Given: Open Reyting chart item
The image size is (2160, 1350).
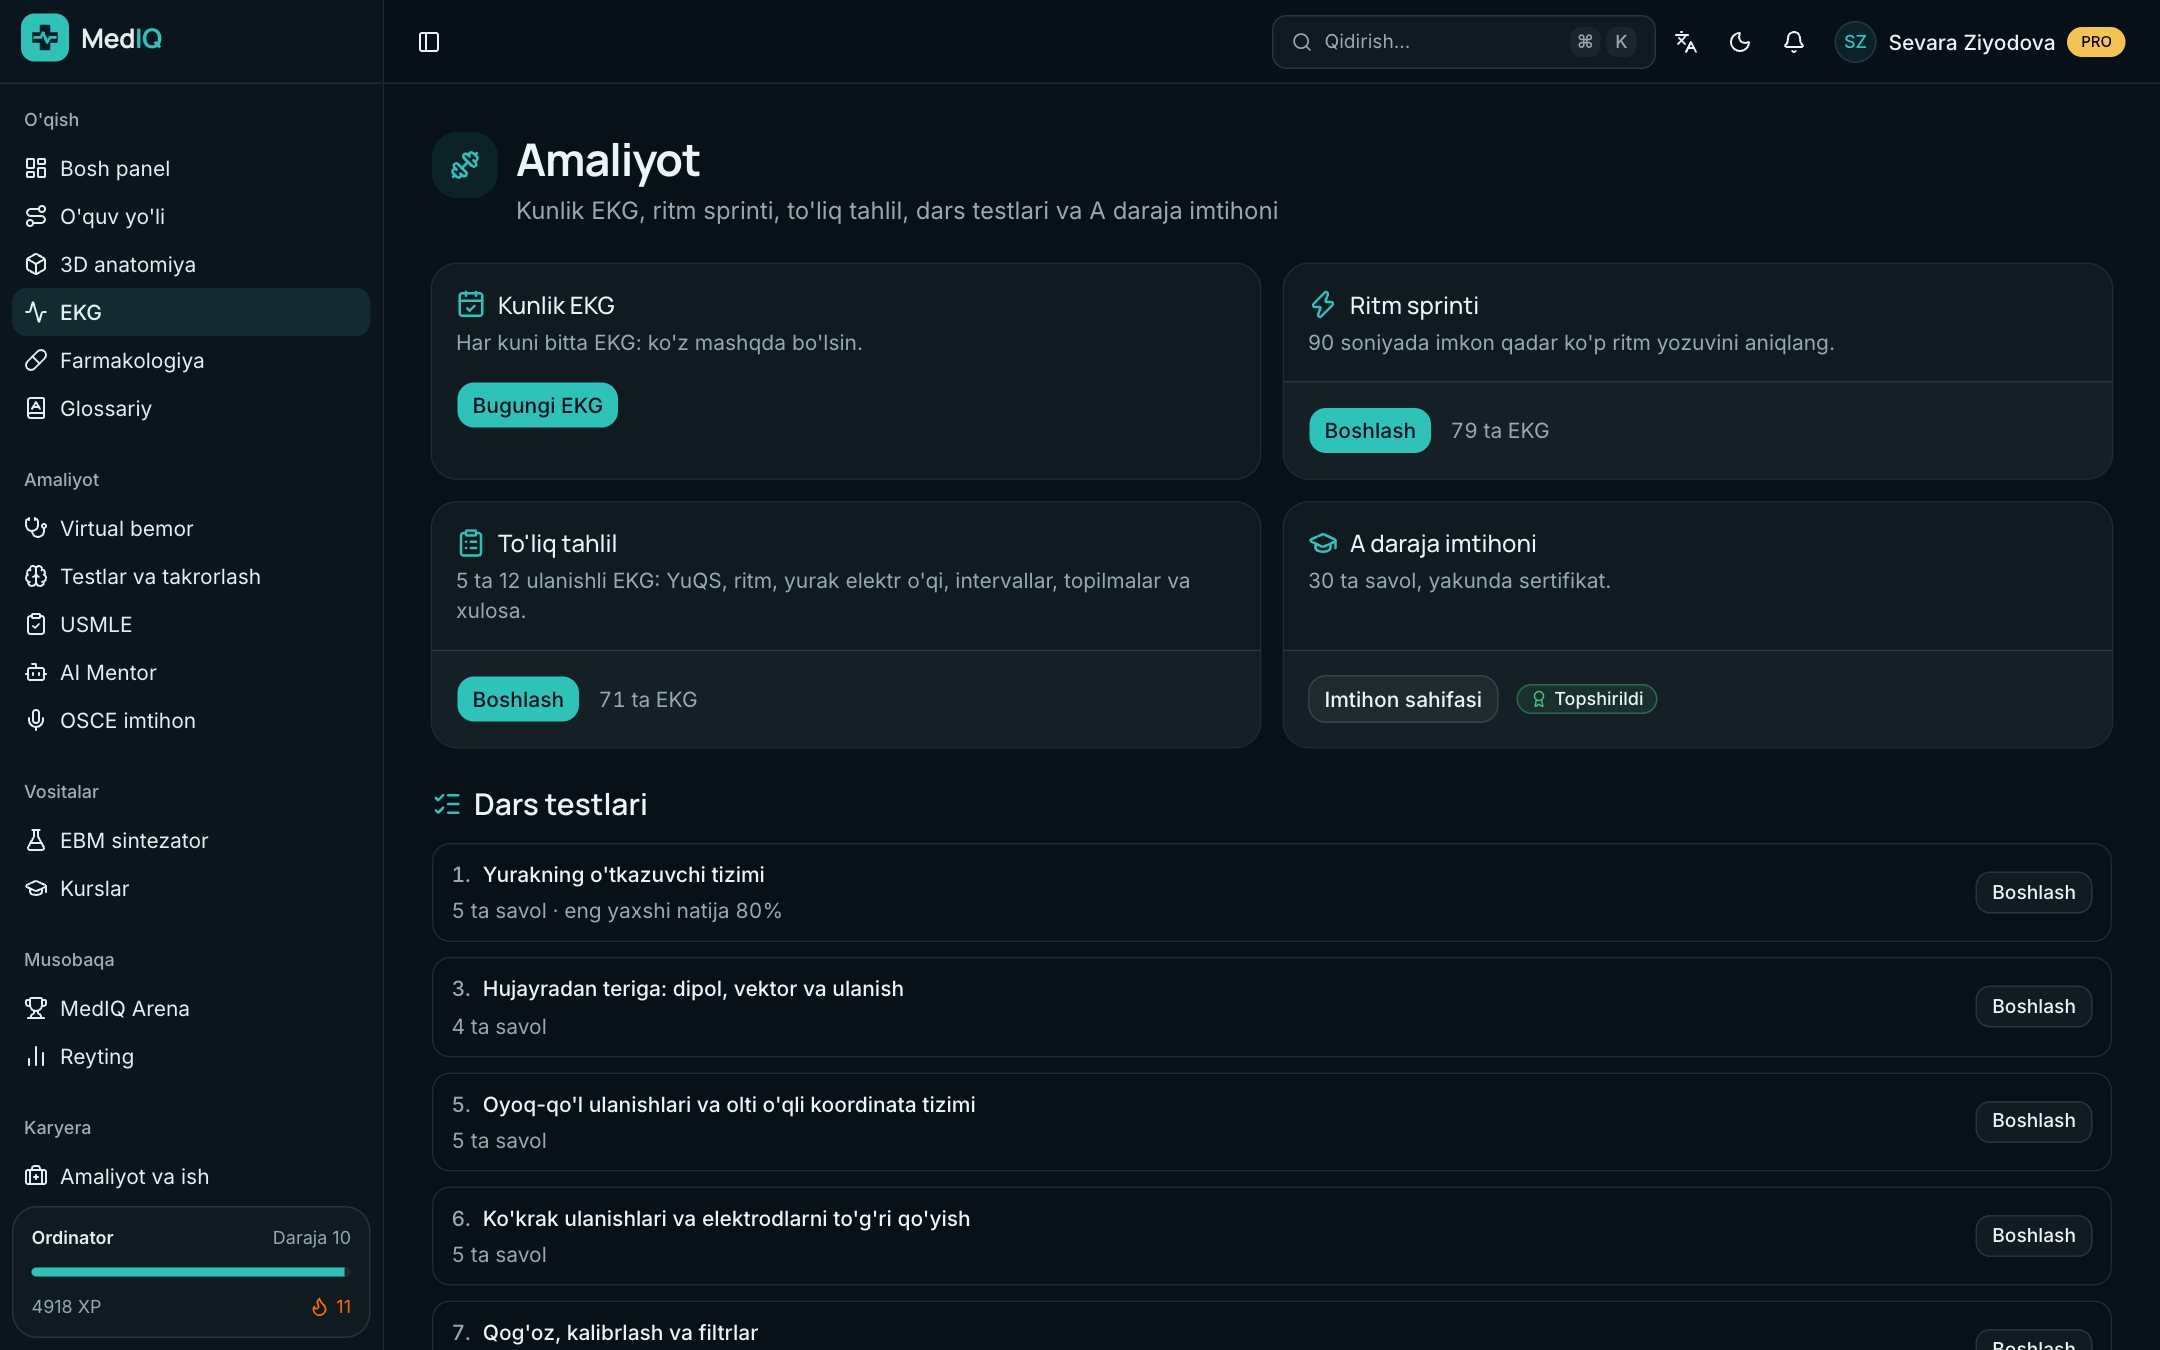Looking at the screenshot, I should [191, 1056].
